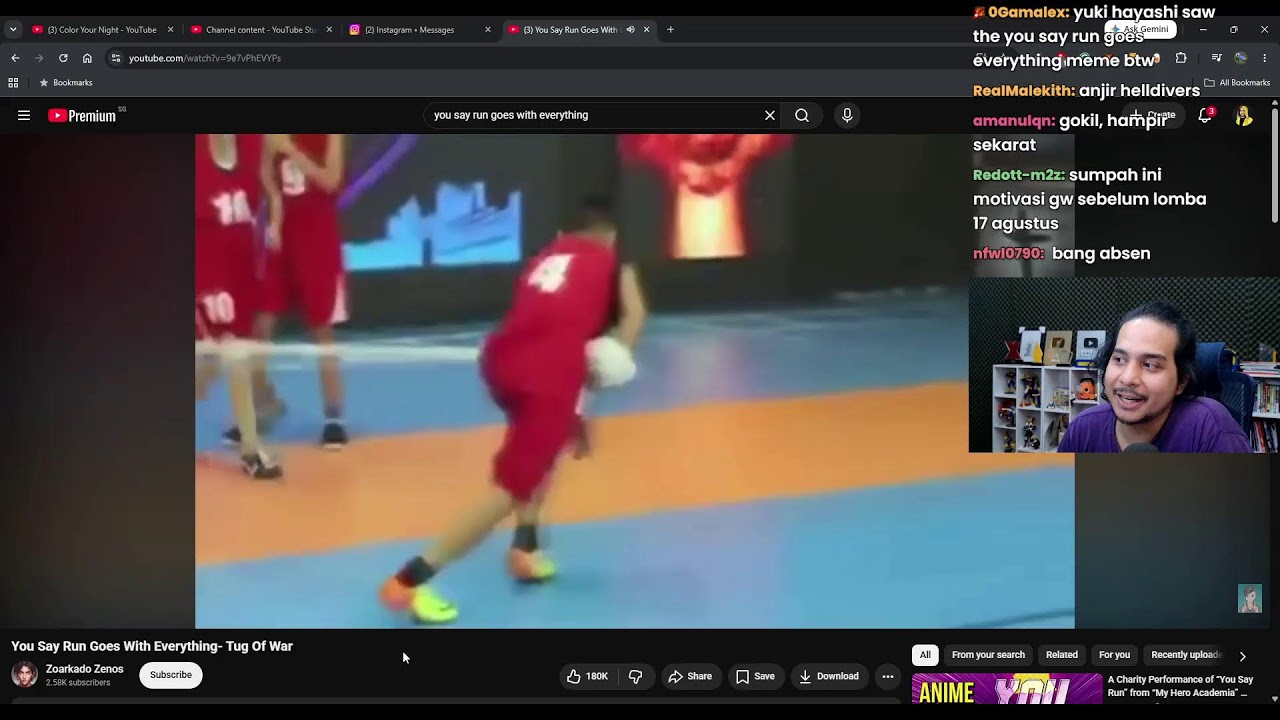Reload the current page

(x=63, y=58)
